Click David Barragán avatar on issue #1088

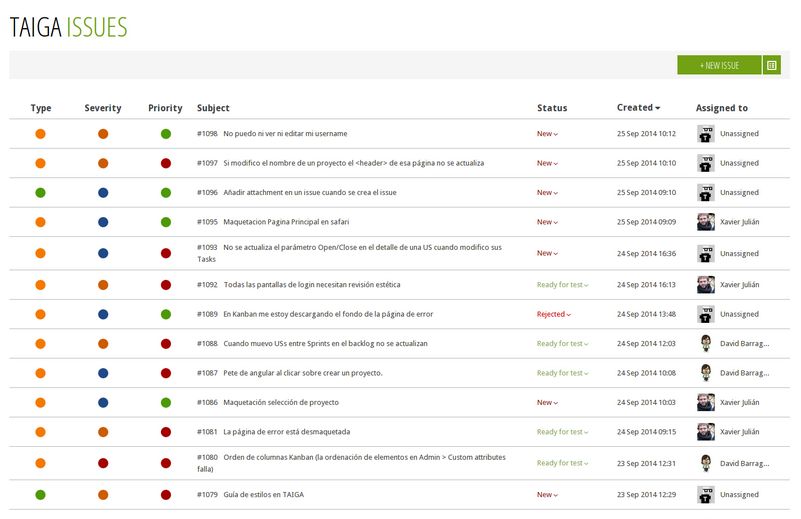[706, 344]
